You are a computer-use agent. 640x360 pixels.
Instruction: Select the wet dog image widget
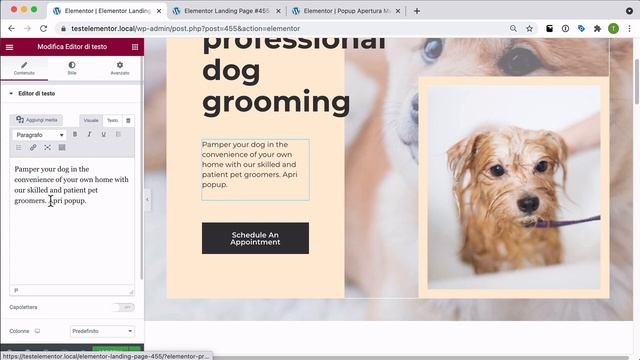pyautogui.click(x=514, y=187)
